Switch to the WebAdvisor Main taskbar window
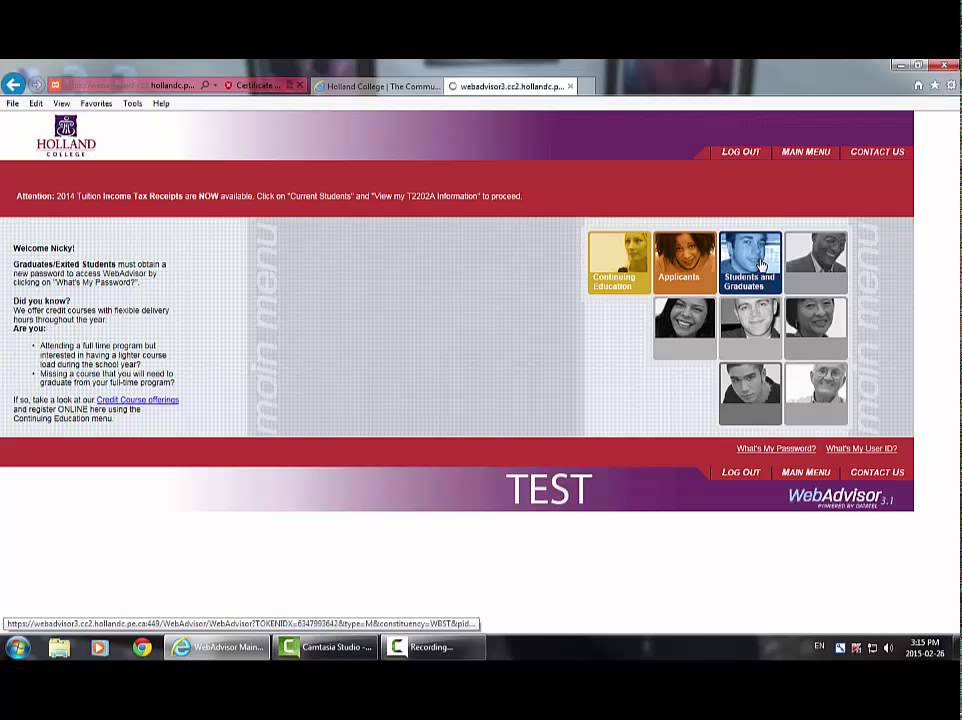 (217, 648)
